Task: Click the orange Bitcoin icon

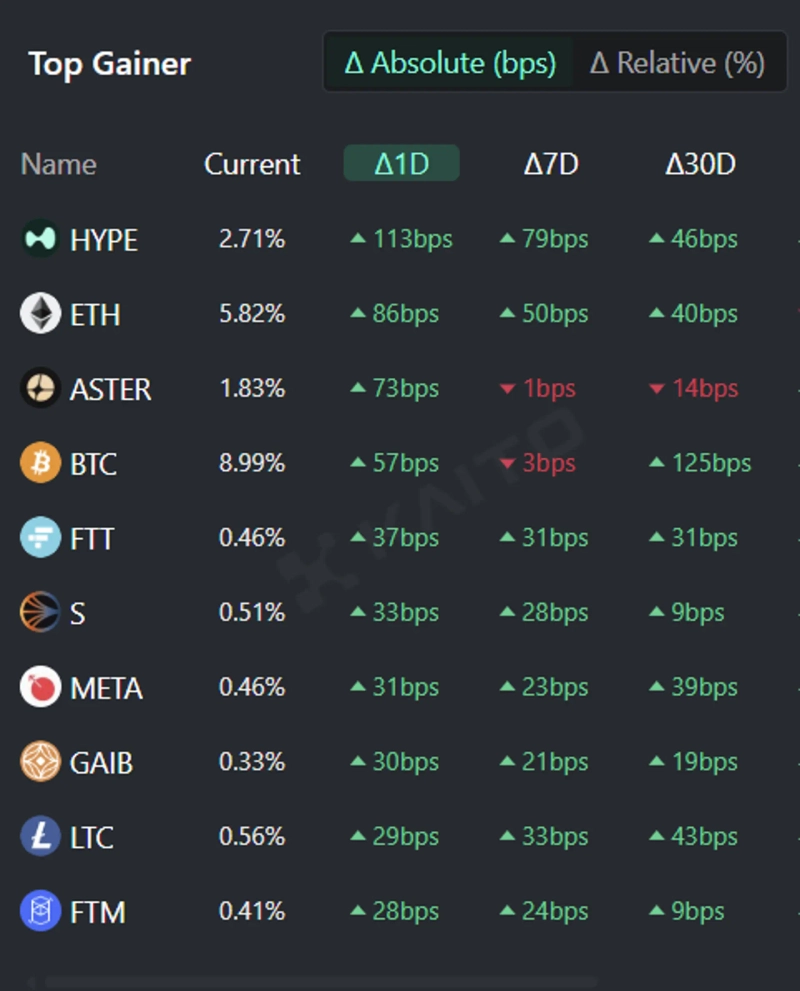Action: [x=41, y=463]
